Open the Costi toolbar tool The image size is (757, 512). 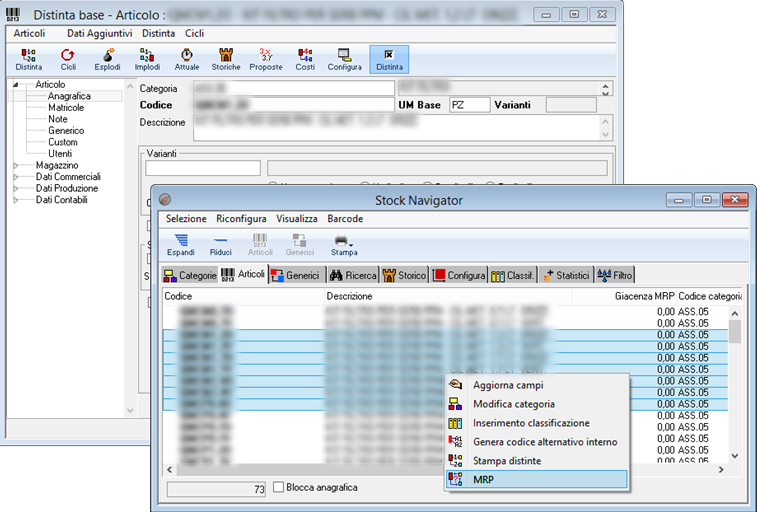(305, 59)
